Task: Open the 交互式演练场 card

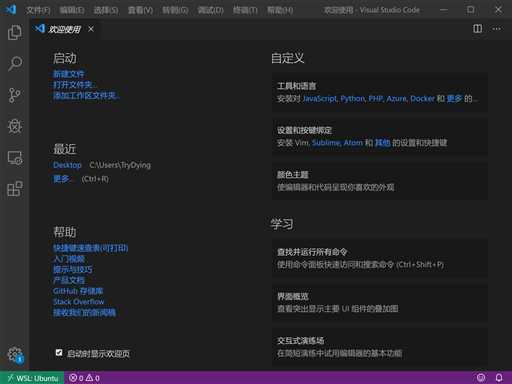Action: click(x=380, y=347)
